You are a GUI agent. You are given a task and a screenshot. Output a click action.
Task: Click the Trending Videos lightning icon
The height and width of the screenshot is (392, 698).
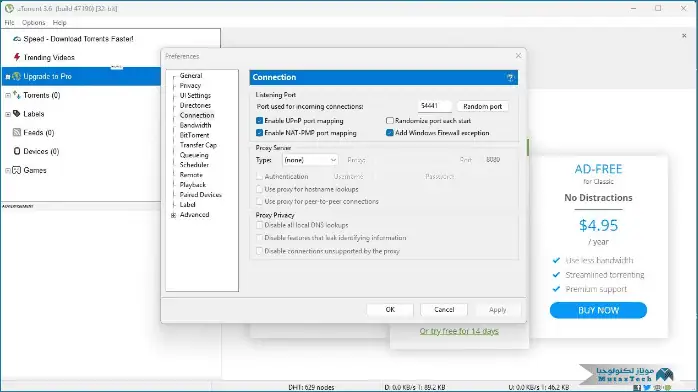click(17, 57)
